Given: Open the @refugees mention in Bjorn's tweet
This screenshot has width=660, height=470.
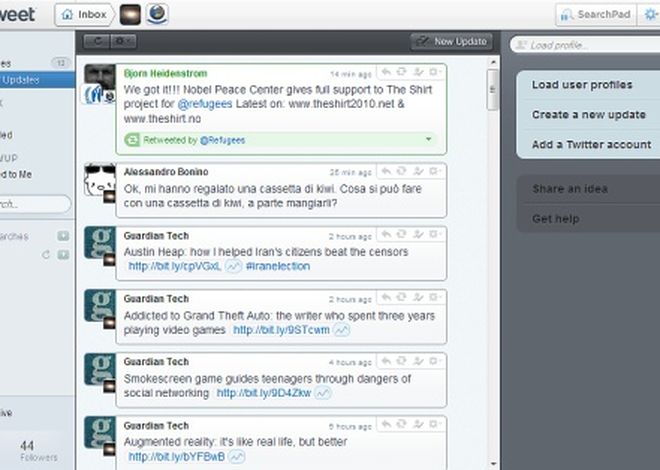Looking at the screenshot, I should point(205,104).
